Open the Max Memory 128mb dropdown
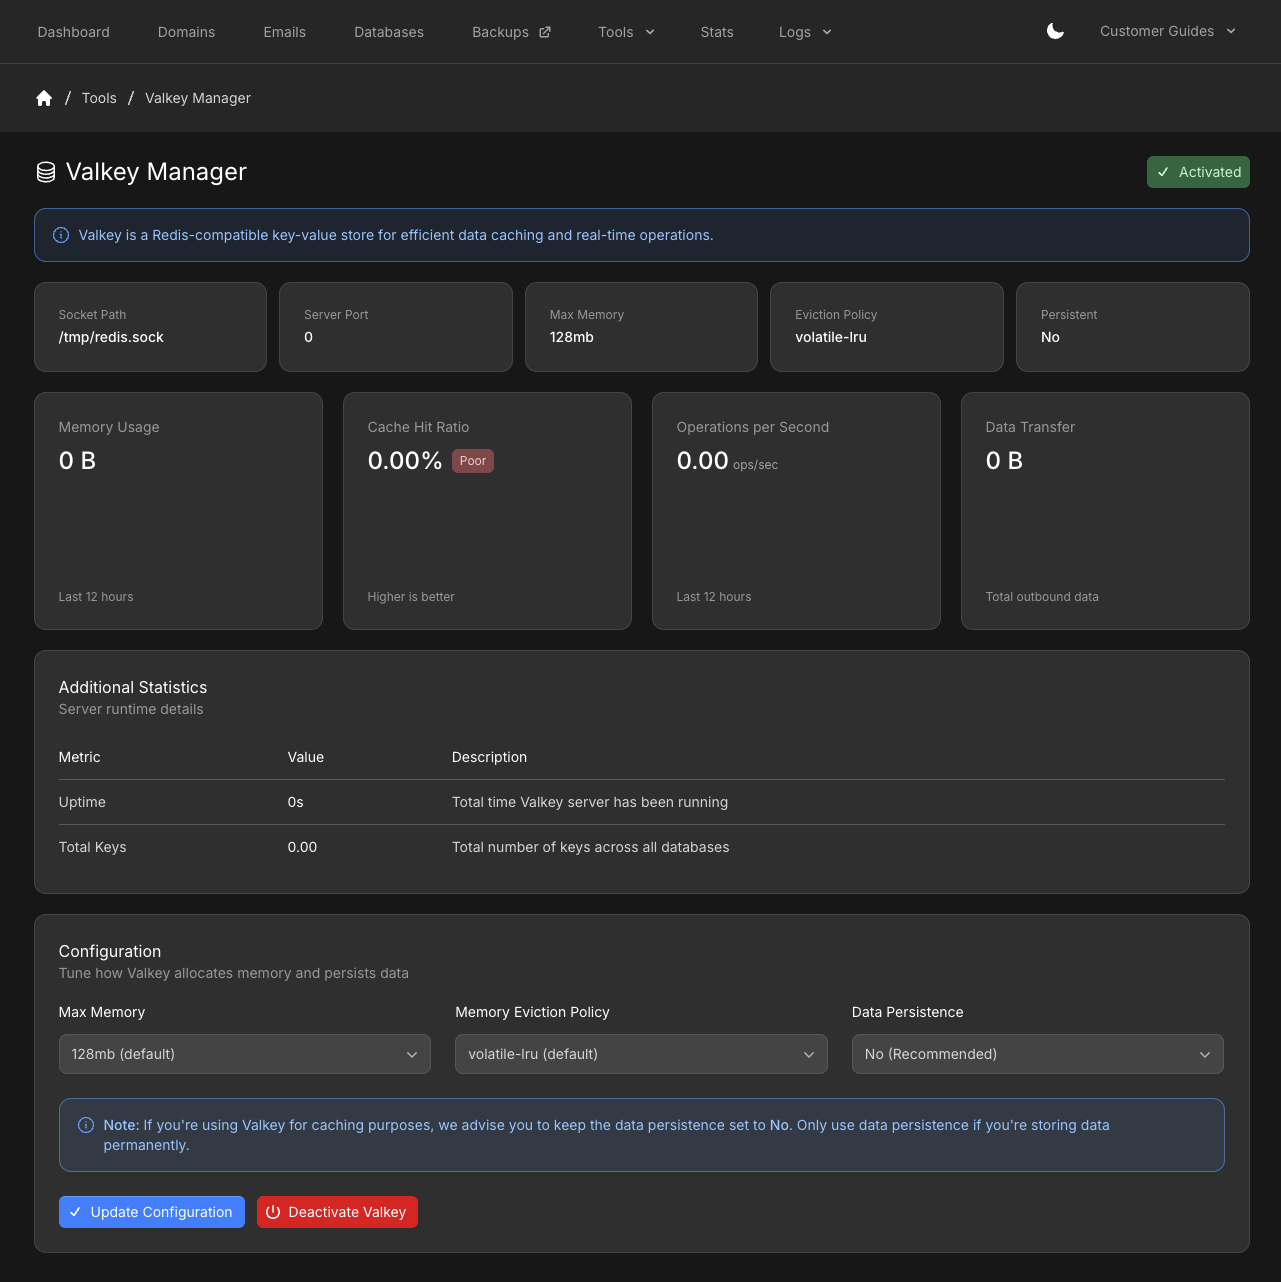The image size is (1281, 1282). click(245, 1054)
